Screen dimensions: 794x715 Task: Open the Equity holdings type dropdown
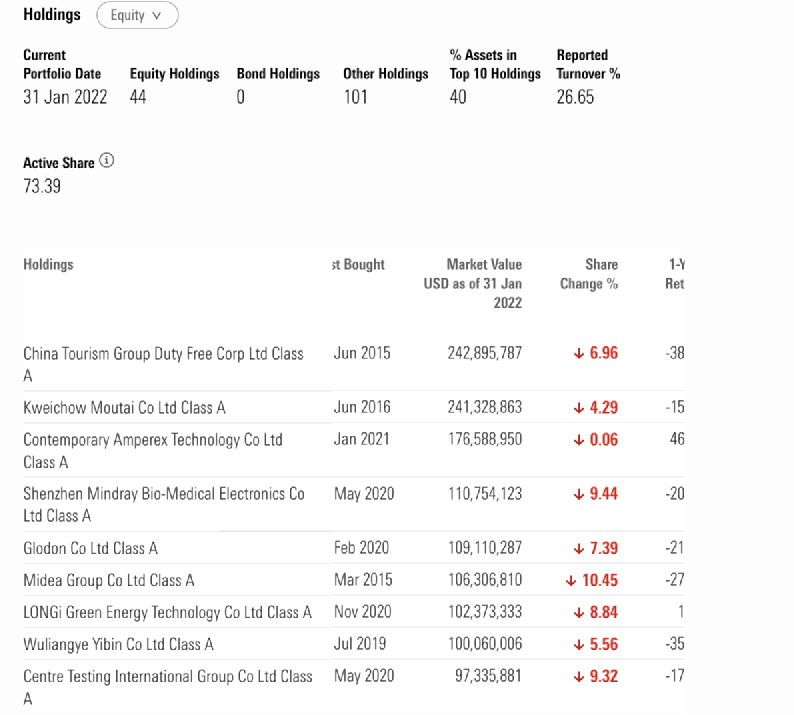pos(137,16)
